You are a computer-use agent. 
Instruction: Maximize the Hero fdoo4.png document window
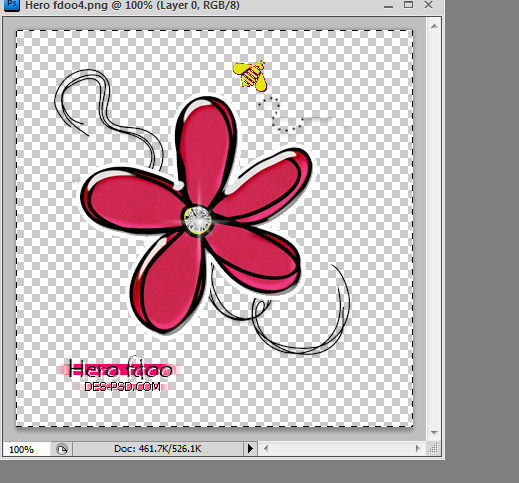point(408,5)
